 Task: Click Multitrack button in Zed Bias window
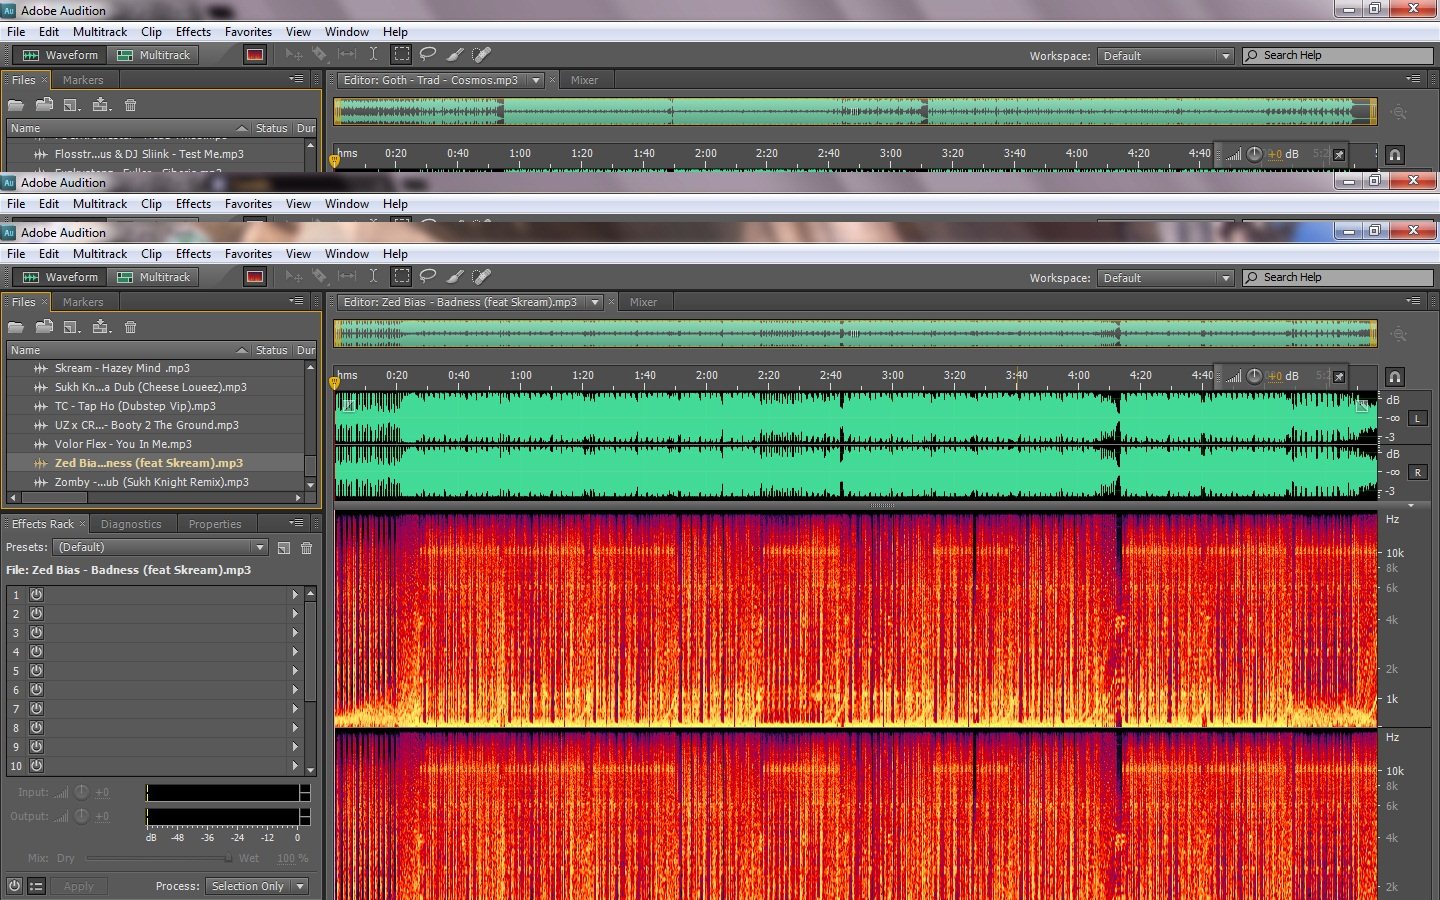(x=154, y=277)
